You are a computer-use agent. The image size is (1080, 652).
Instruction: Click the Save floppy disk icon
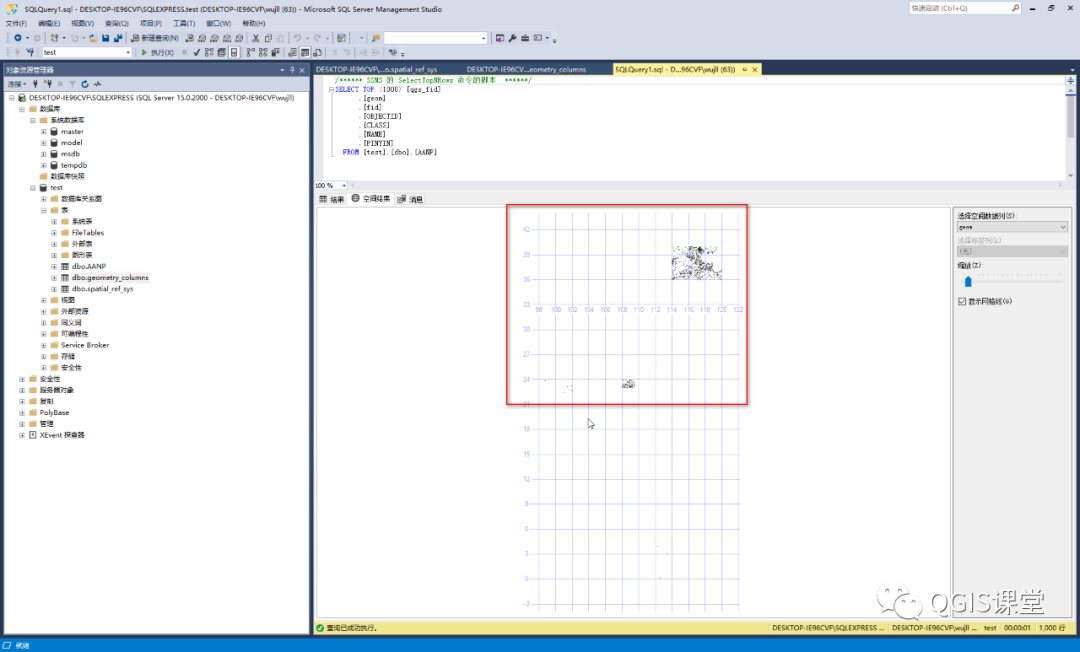click(x=105, y=38)
